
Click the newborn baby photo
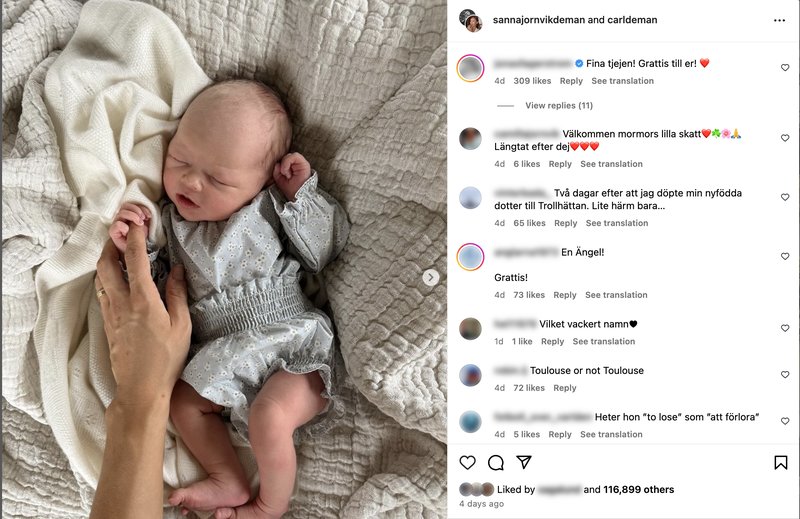click(224, 259)
